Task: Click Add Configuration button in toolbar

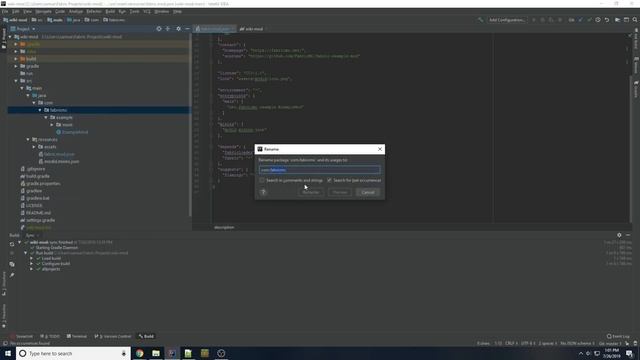Action: coord(507,20)
